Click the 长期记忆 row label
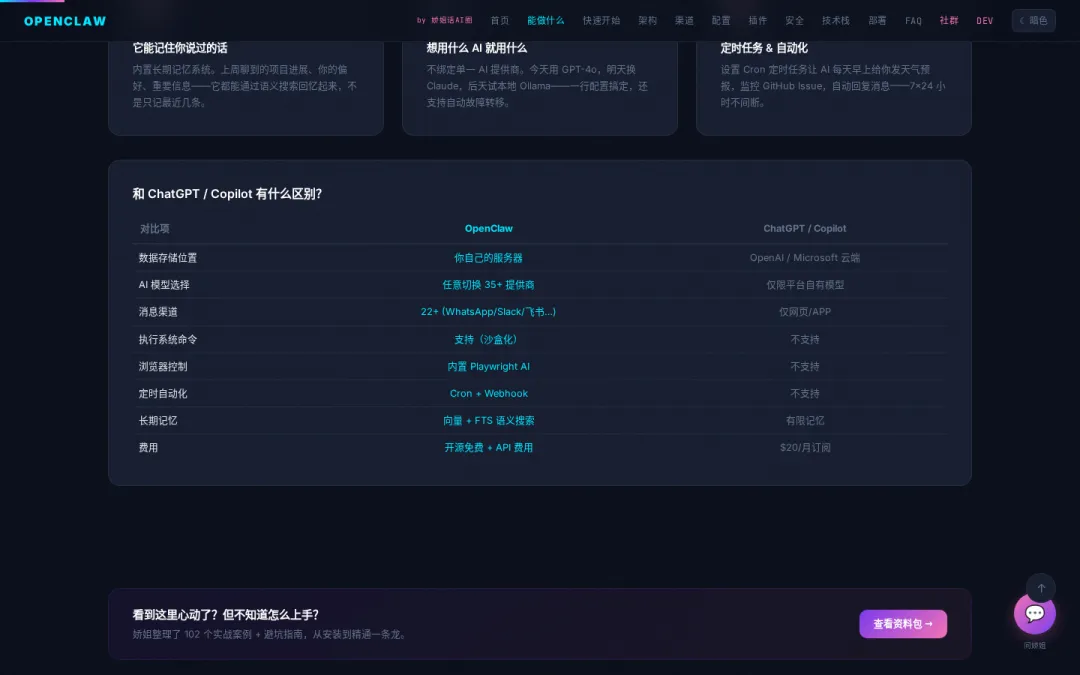Viewport: 1080px width, 675px height. (x=158, y=421)
